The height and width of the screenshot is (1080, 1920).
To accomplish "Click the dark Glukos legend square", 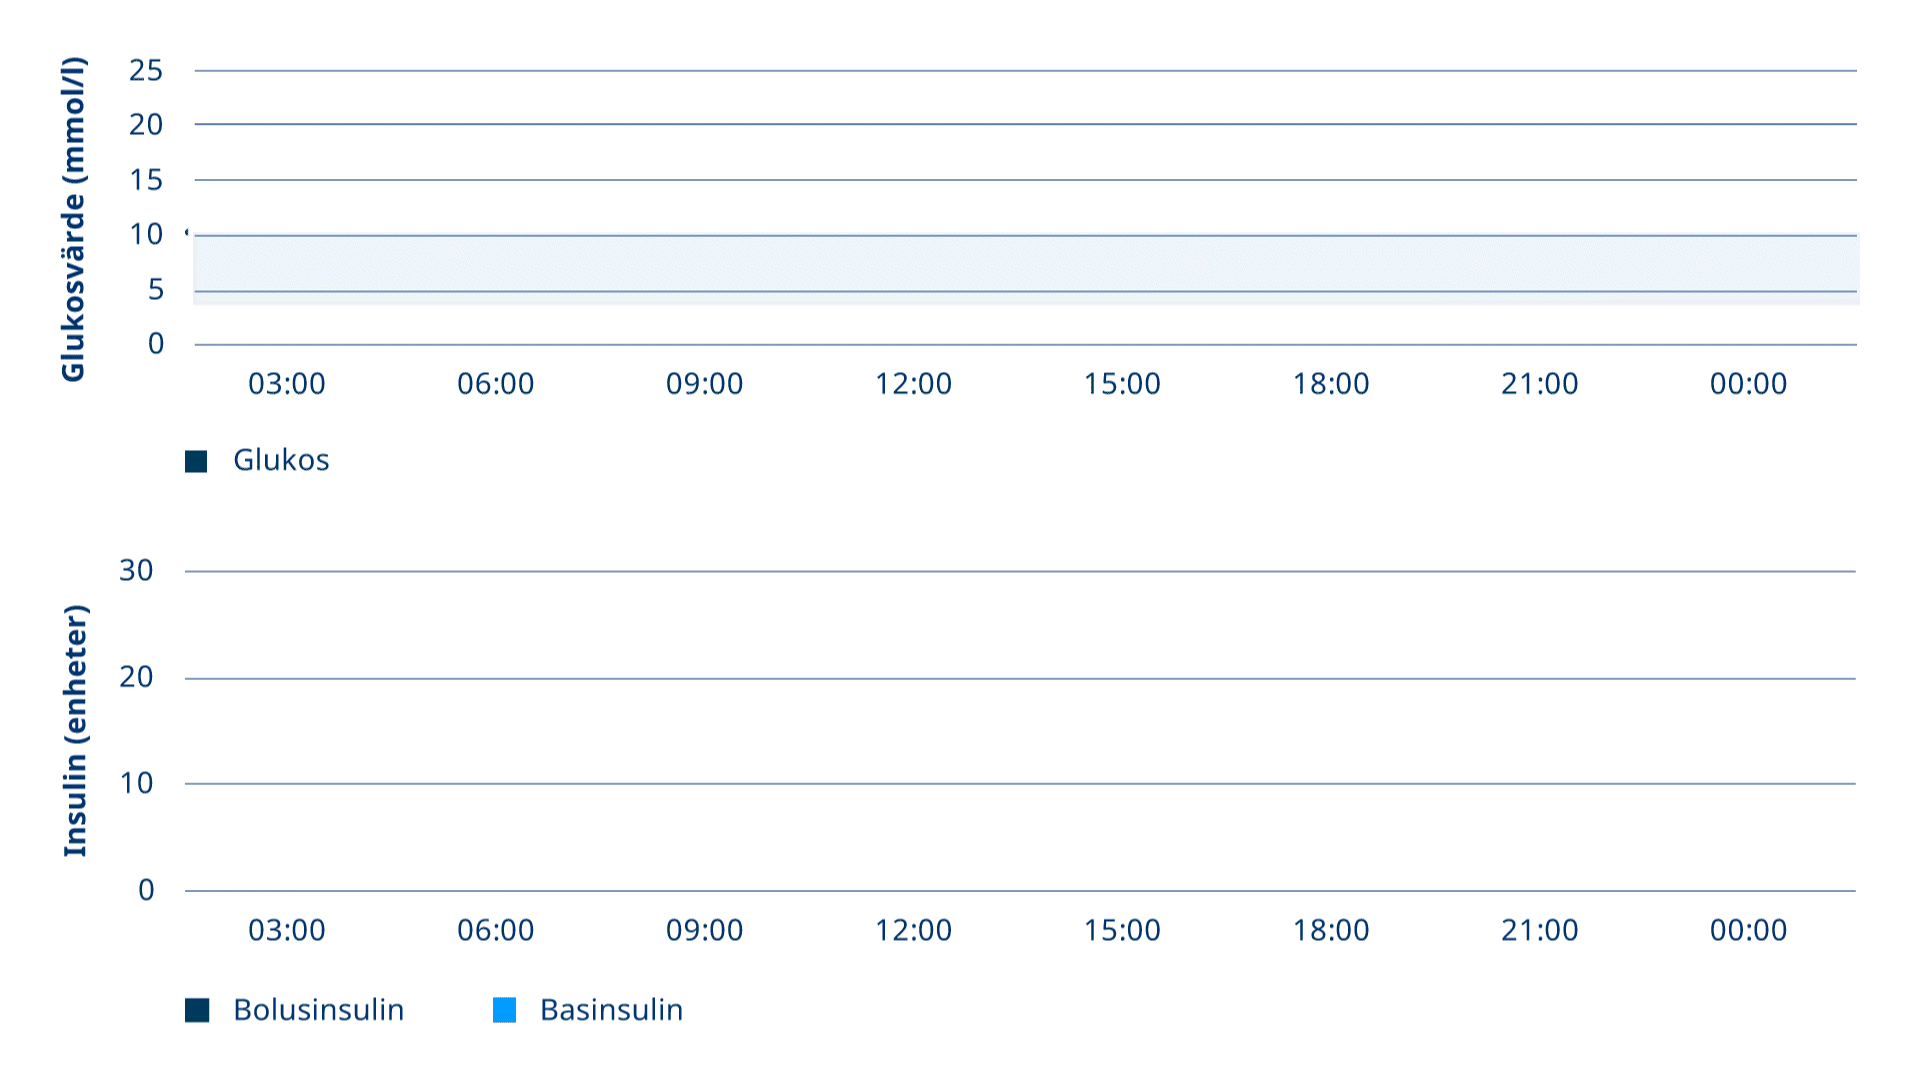I will [x=196, y=461].
